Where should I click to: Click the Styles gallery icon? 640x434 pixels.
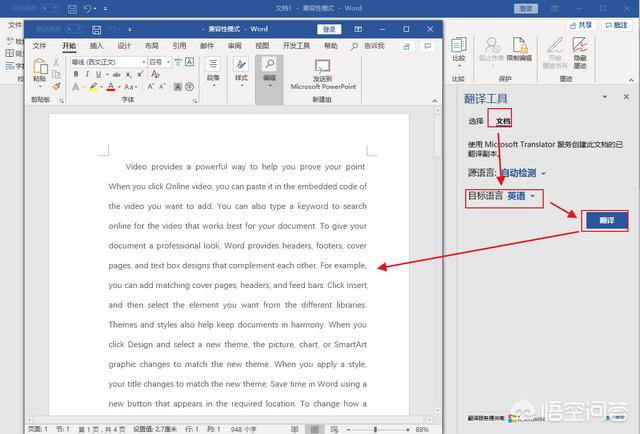pos(241,73)
